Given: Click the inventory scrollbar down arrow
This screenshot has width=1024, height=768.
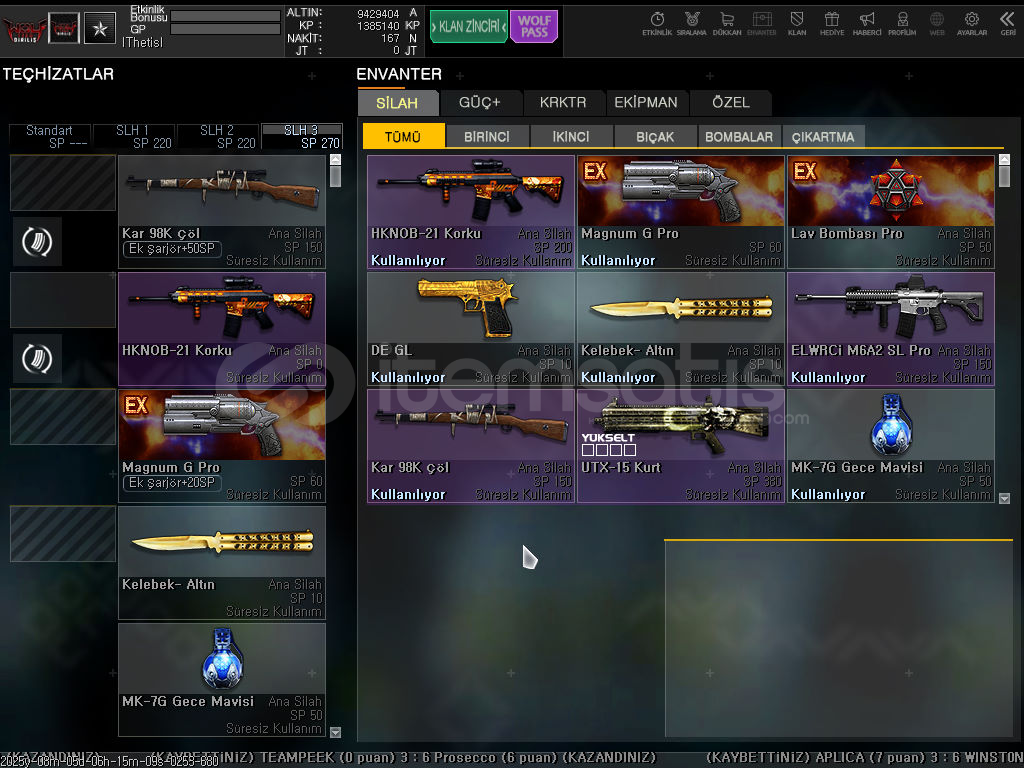Looking at the screenshot, I should [x=1004, y=498].
